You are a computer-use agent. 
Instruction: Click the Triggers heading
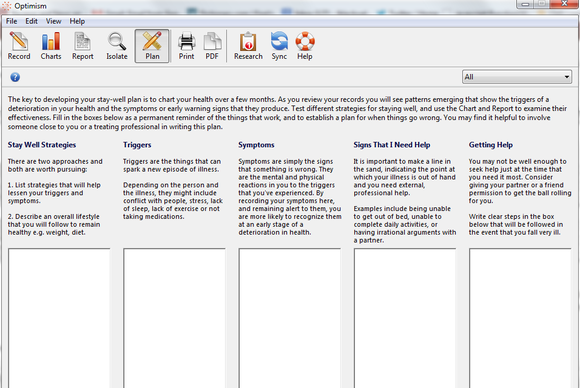coord(137,145)
